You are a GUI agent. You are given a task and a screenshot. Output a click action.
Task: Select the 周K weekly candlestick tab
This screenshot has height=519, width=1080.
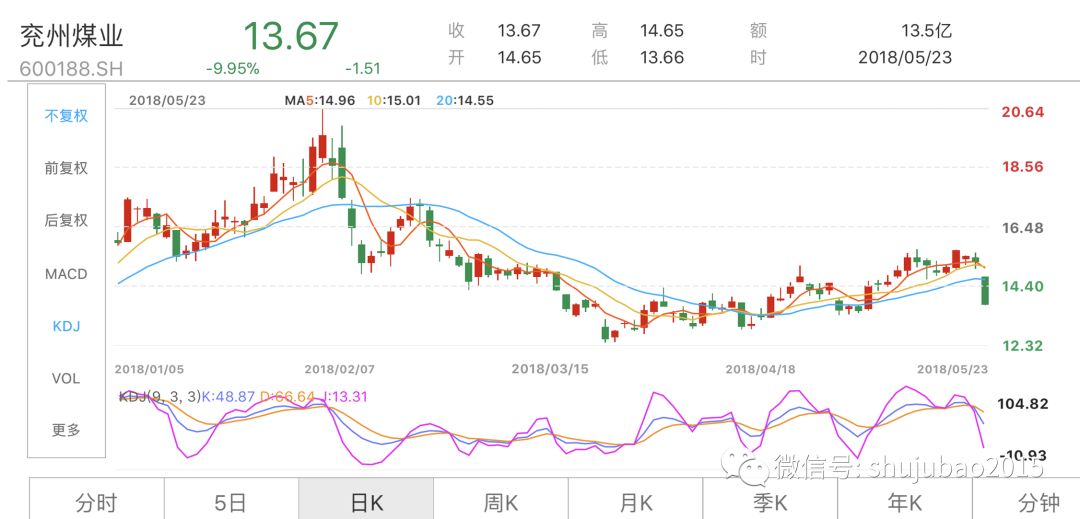click(x=501, y=502)
